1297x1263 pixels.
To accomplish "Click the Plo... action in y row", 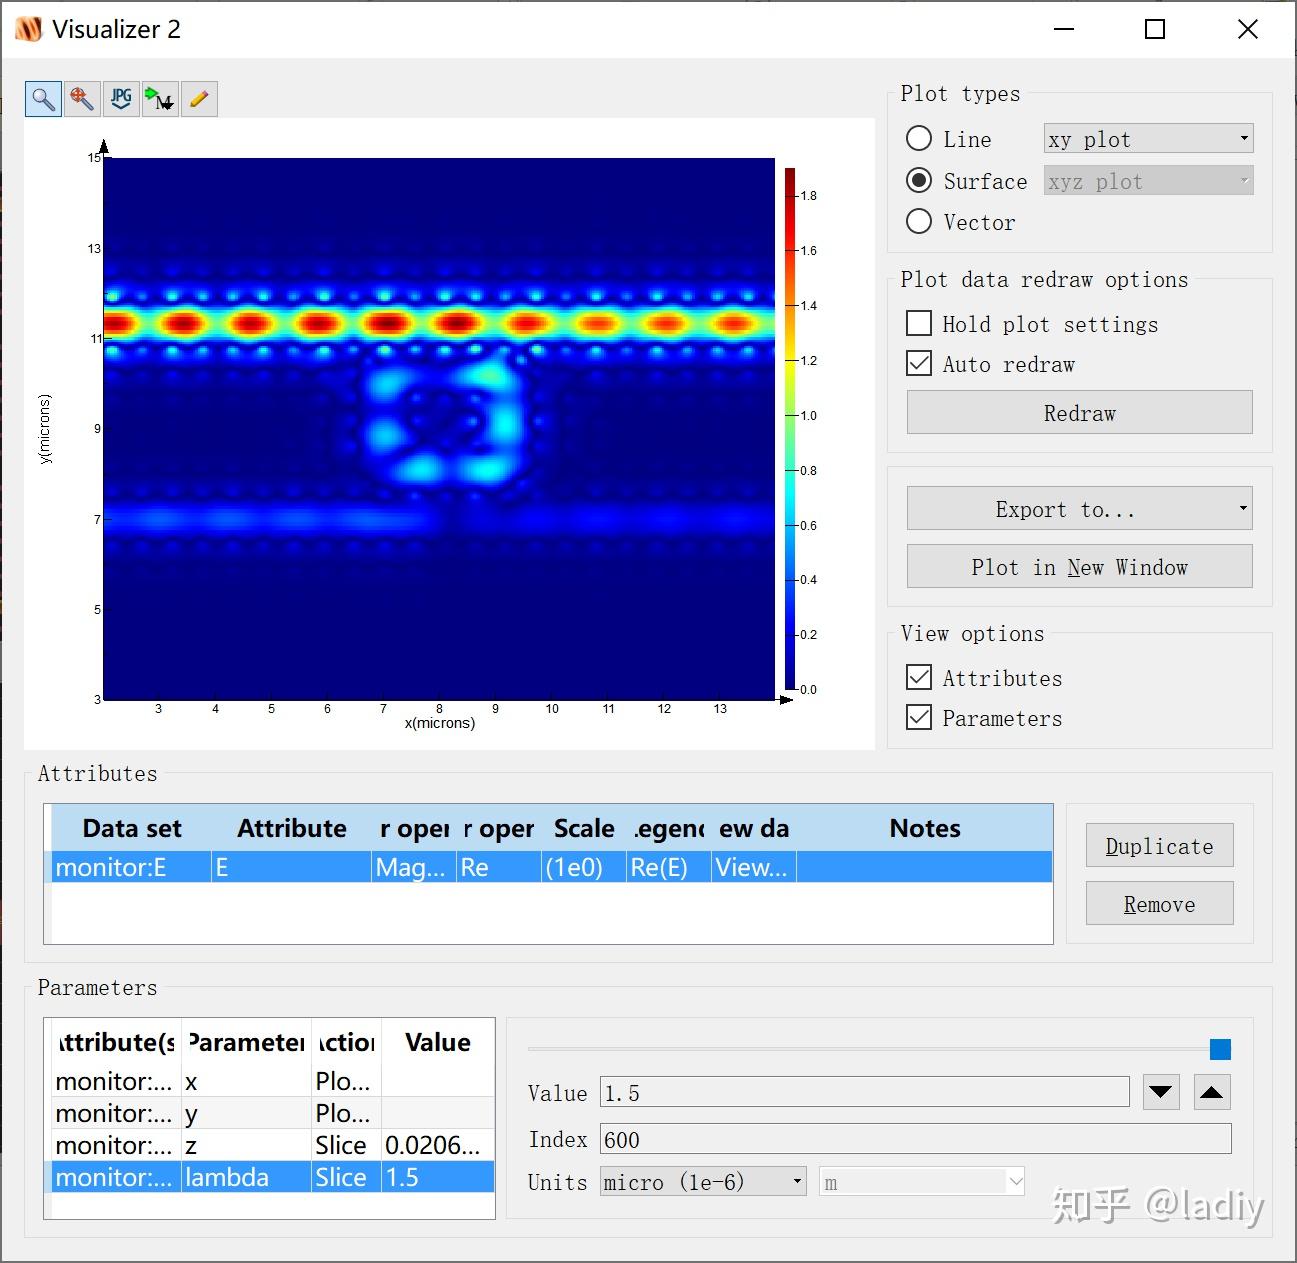I will point(346,1113).
